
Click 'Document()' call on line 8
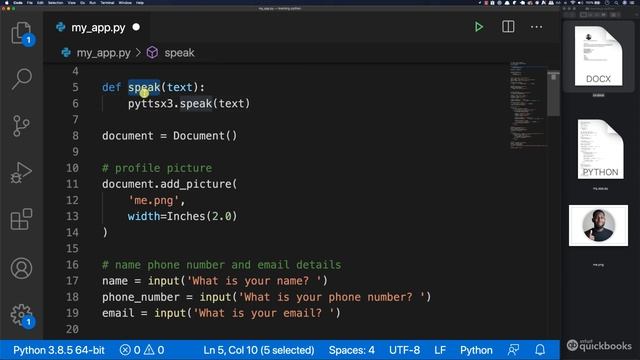click(205, 136)
